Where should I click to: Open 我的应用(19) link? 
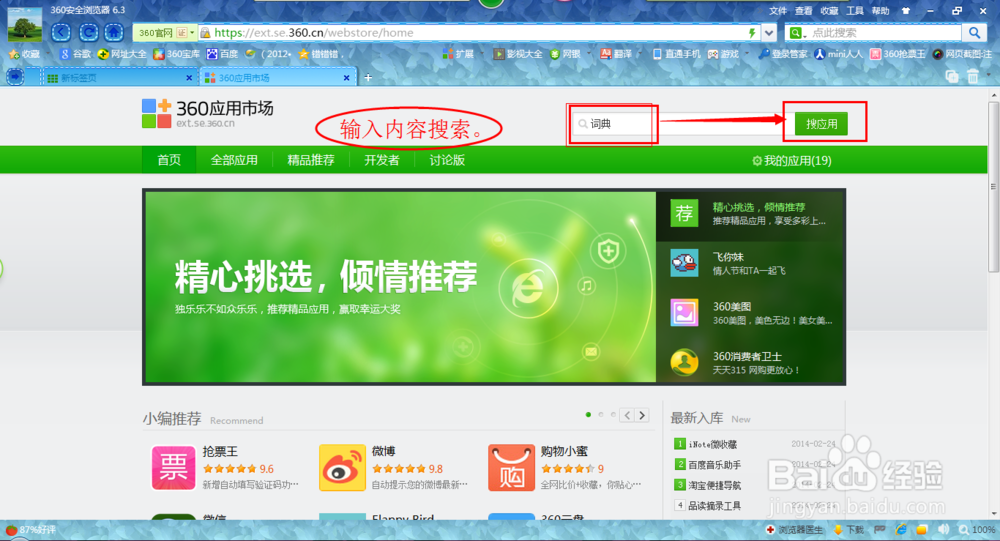[x=791, y=161]
